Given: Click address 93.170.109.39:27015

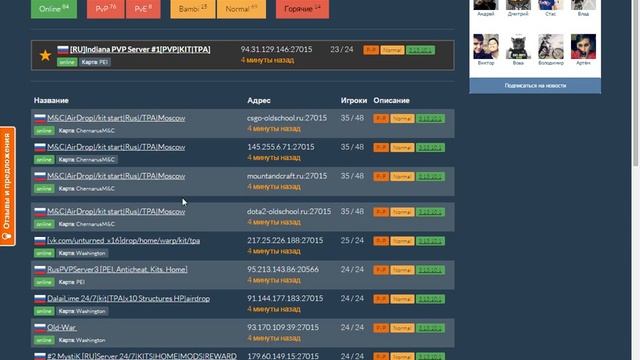Looking at the screenshot, I should 283,327.
